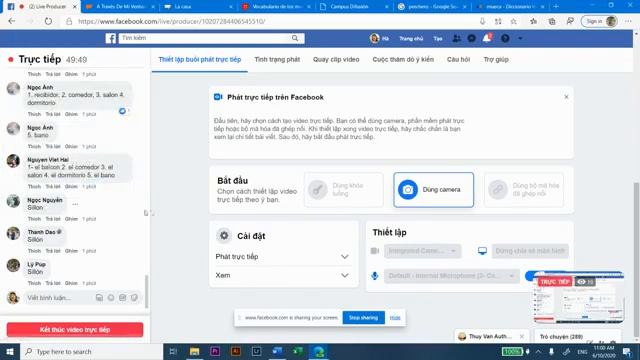Show hidden system tray icons chevron
Image resolution: width=640 pixels, height=360 pixels.
click(x=538, y=351)
